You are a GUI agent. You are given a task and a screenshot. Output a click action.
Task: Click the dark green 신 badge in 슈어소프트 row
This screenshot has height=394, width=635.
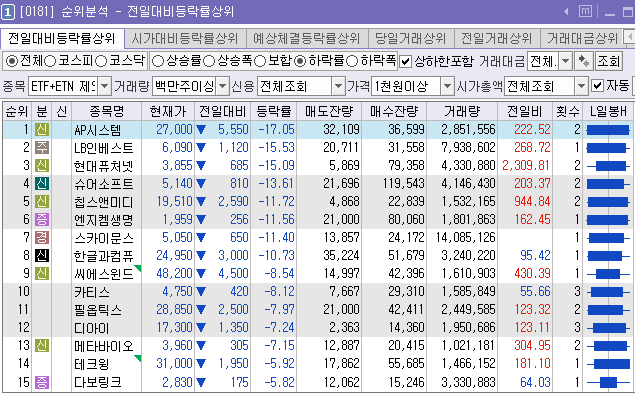pyautogui.click(x=42, y=183)
